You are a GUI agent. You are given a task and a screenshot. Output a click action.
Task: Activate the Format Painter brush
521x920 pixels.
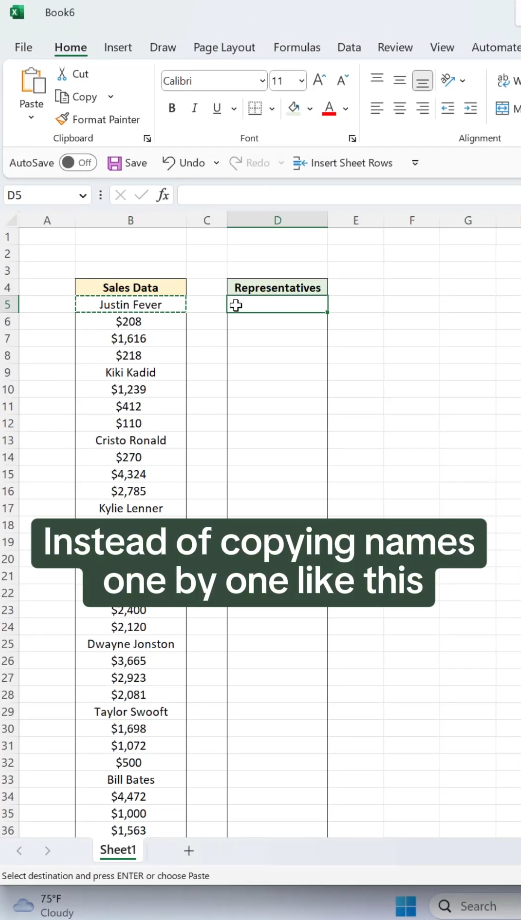coord(62,120)
